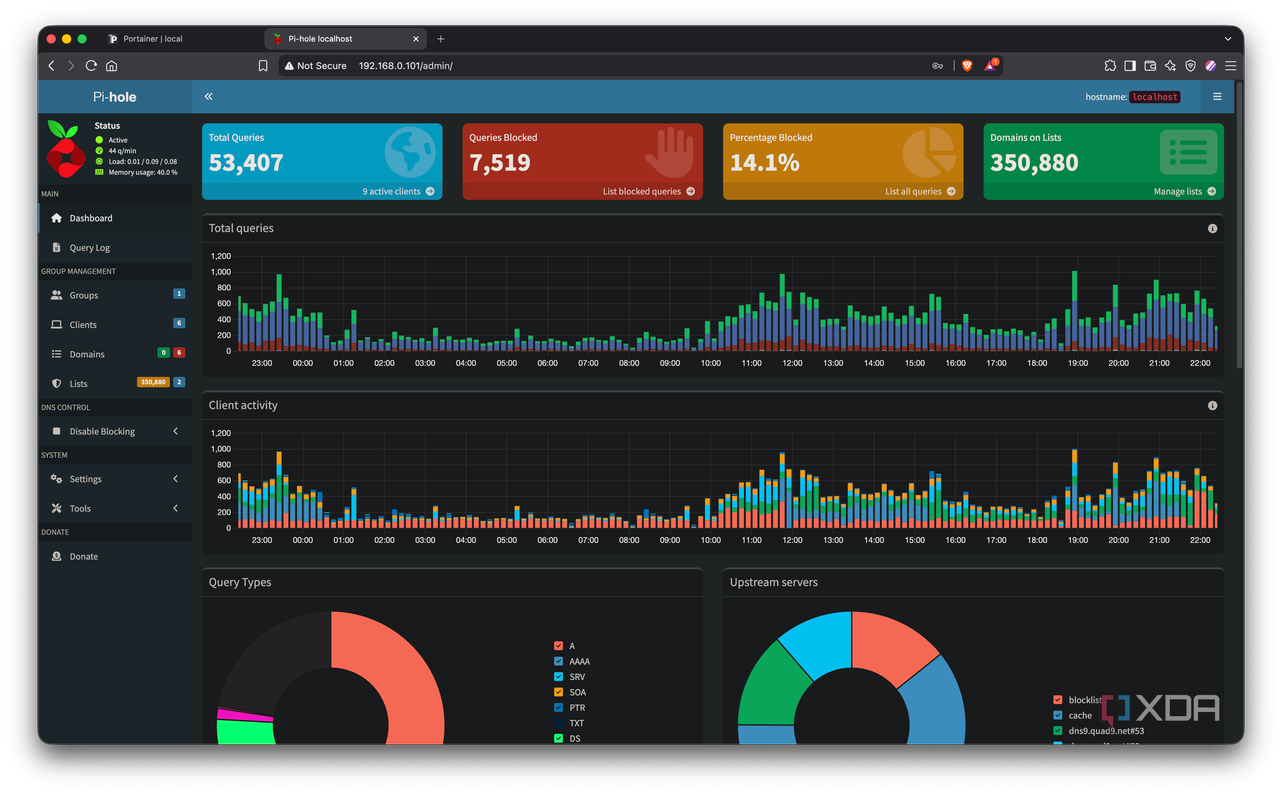Click the list icon on Domains on Lists
The image size is (1282, 794).
tap(1189, 152)
